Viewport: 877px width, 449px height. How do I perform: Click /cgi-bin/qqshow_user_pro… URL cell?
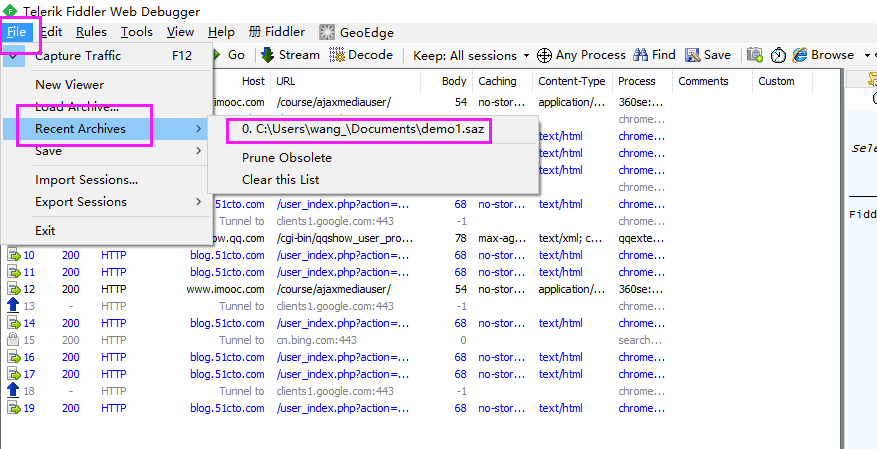coord(345,239)
